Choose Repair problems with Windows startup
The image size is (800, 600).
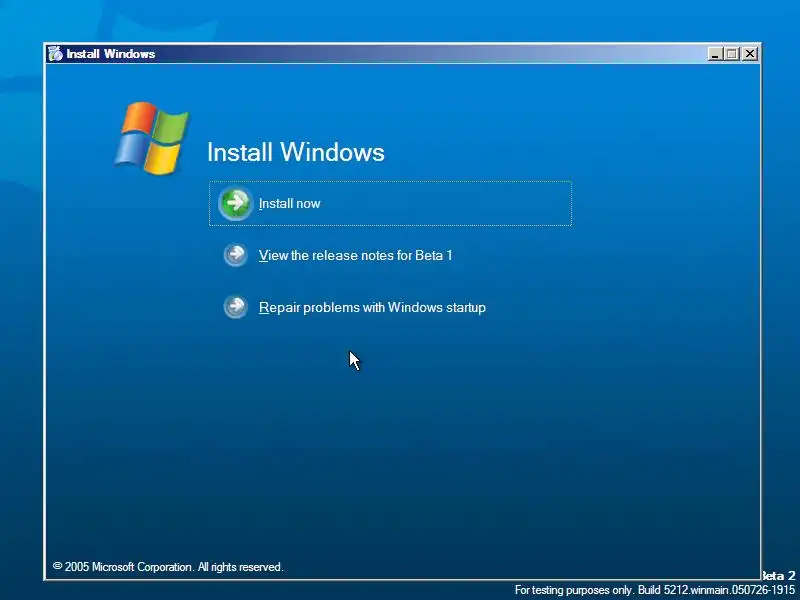[x=372, y=308]
